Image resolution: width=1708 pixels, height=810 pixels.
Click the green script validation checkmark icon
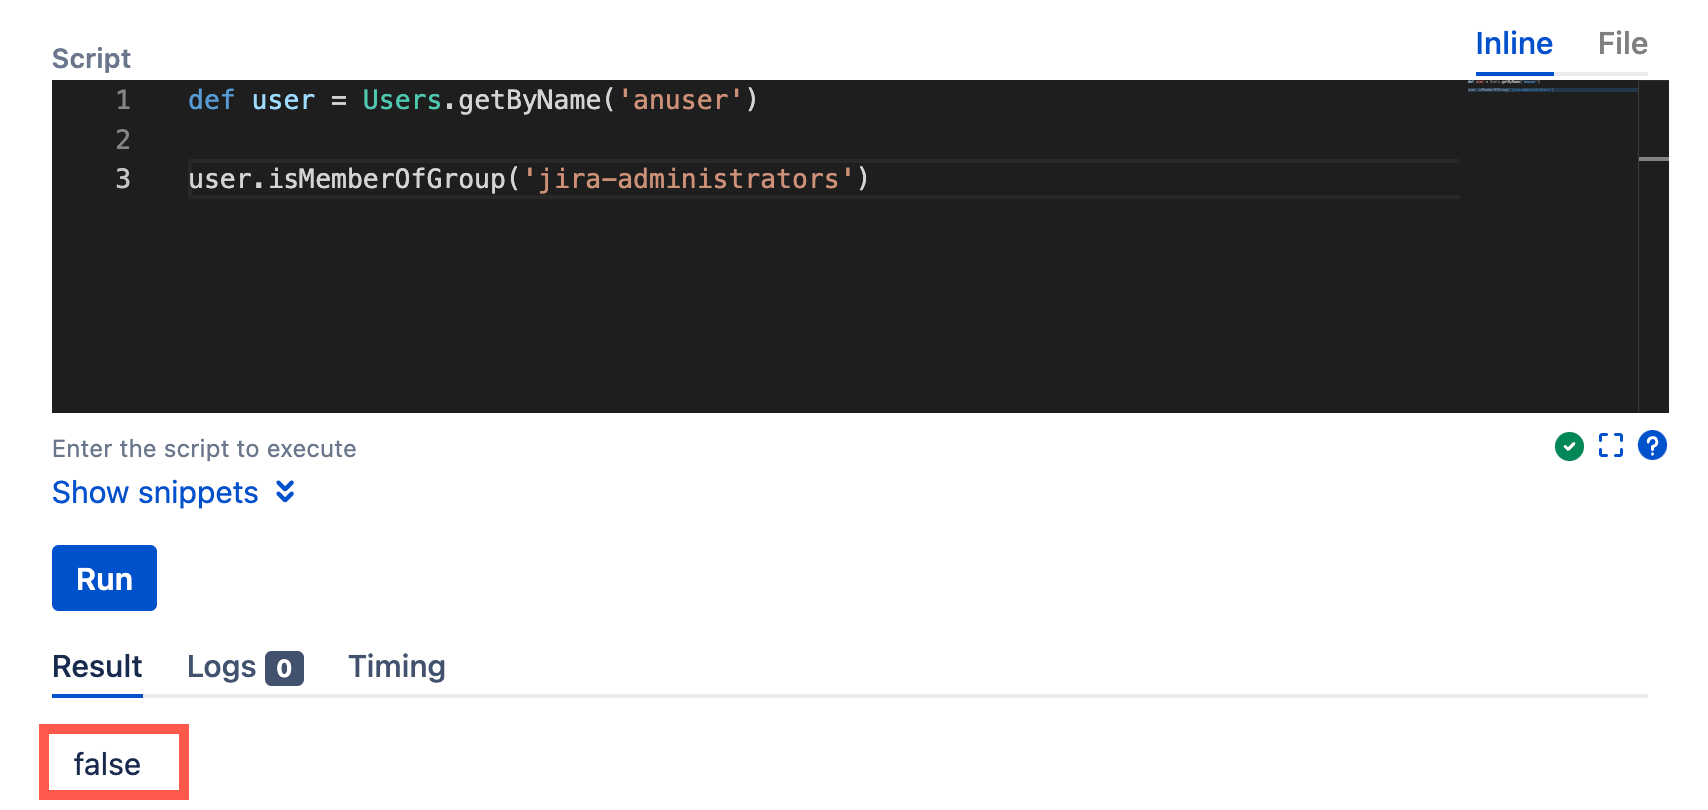tap(1569, 446)
